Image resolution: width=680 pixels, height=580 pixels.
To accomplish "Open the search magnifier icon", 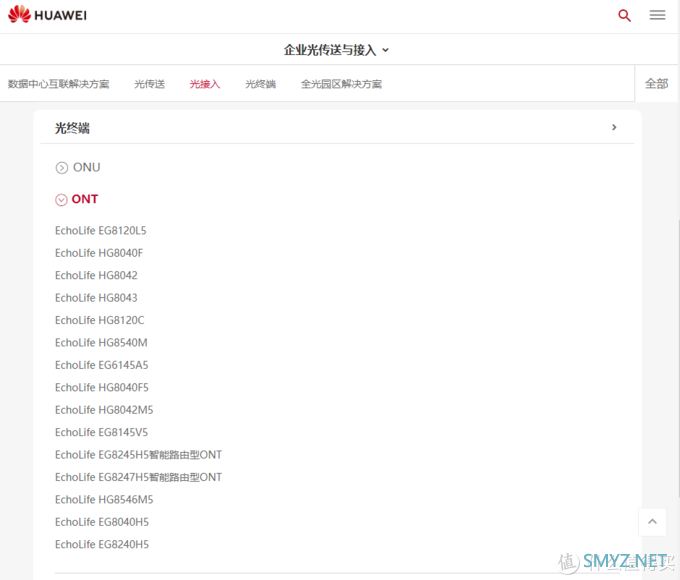I will tap(624, 15).
